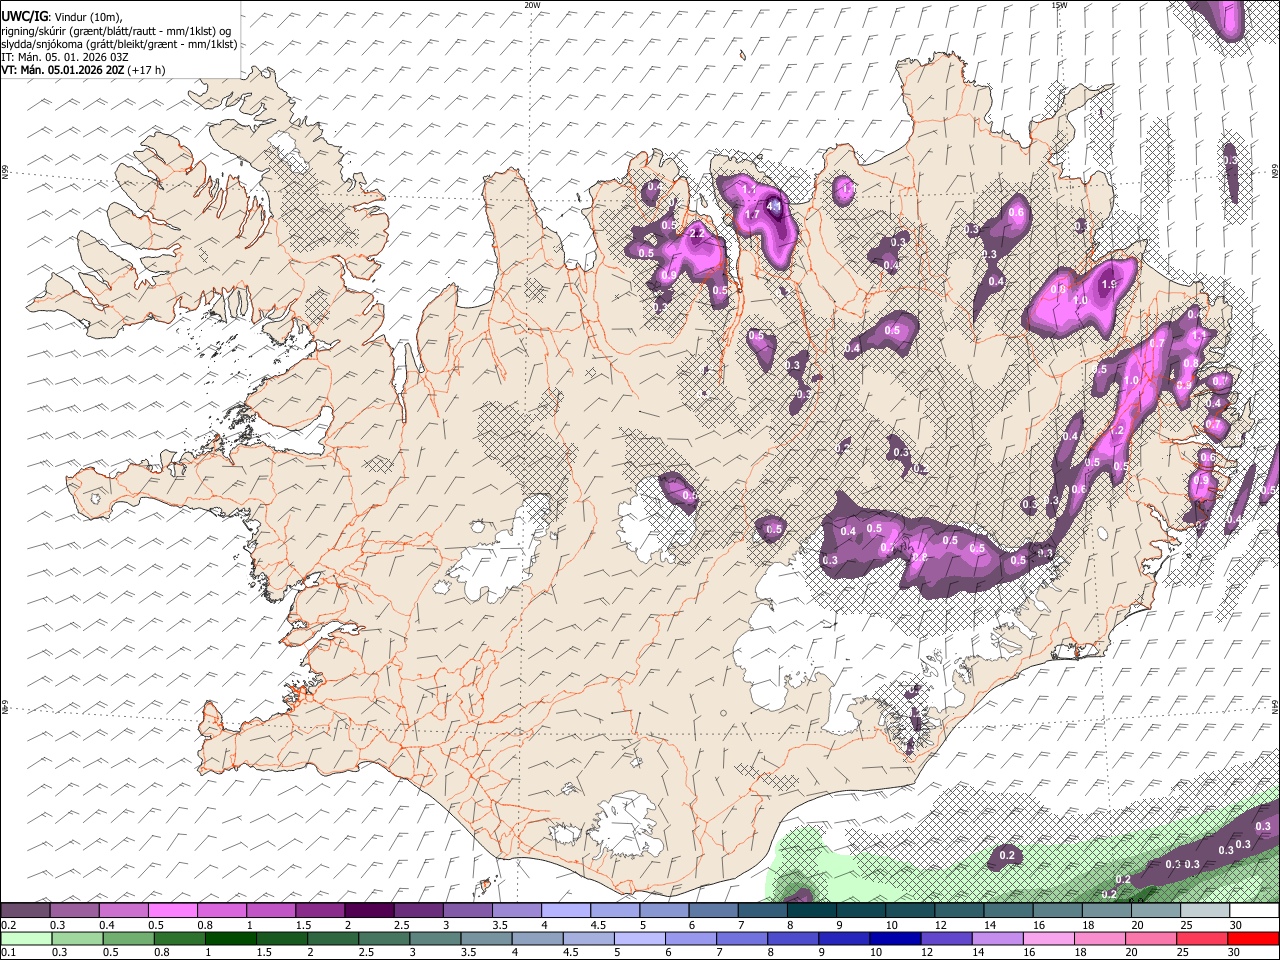1280x960 pixels.
Task: Select the "rigning/skúrir (grænt/blátt/rautt - mm/1klst) og" line
Action: [x=117, y=30]
